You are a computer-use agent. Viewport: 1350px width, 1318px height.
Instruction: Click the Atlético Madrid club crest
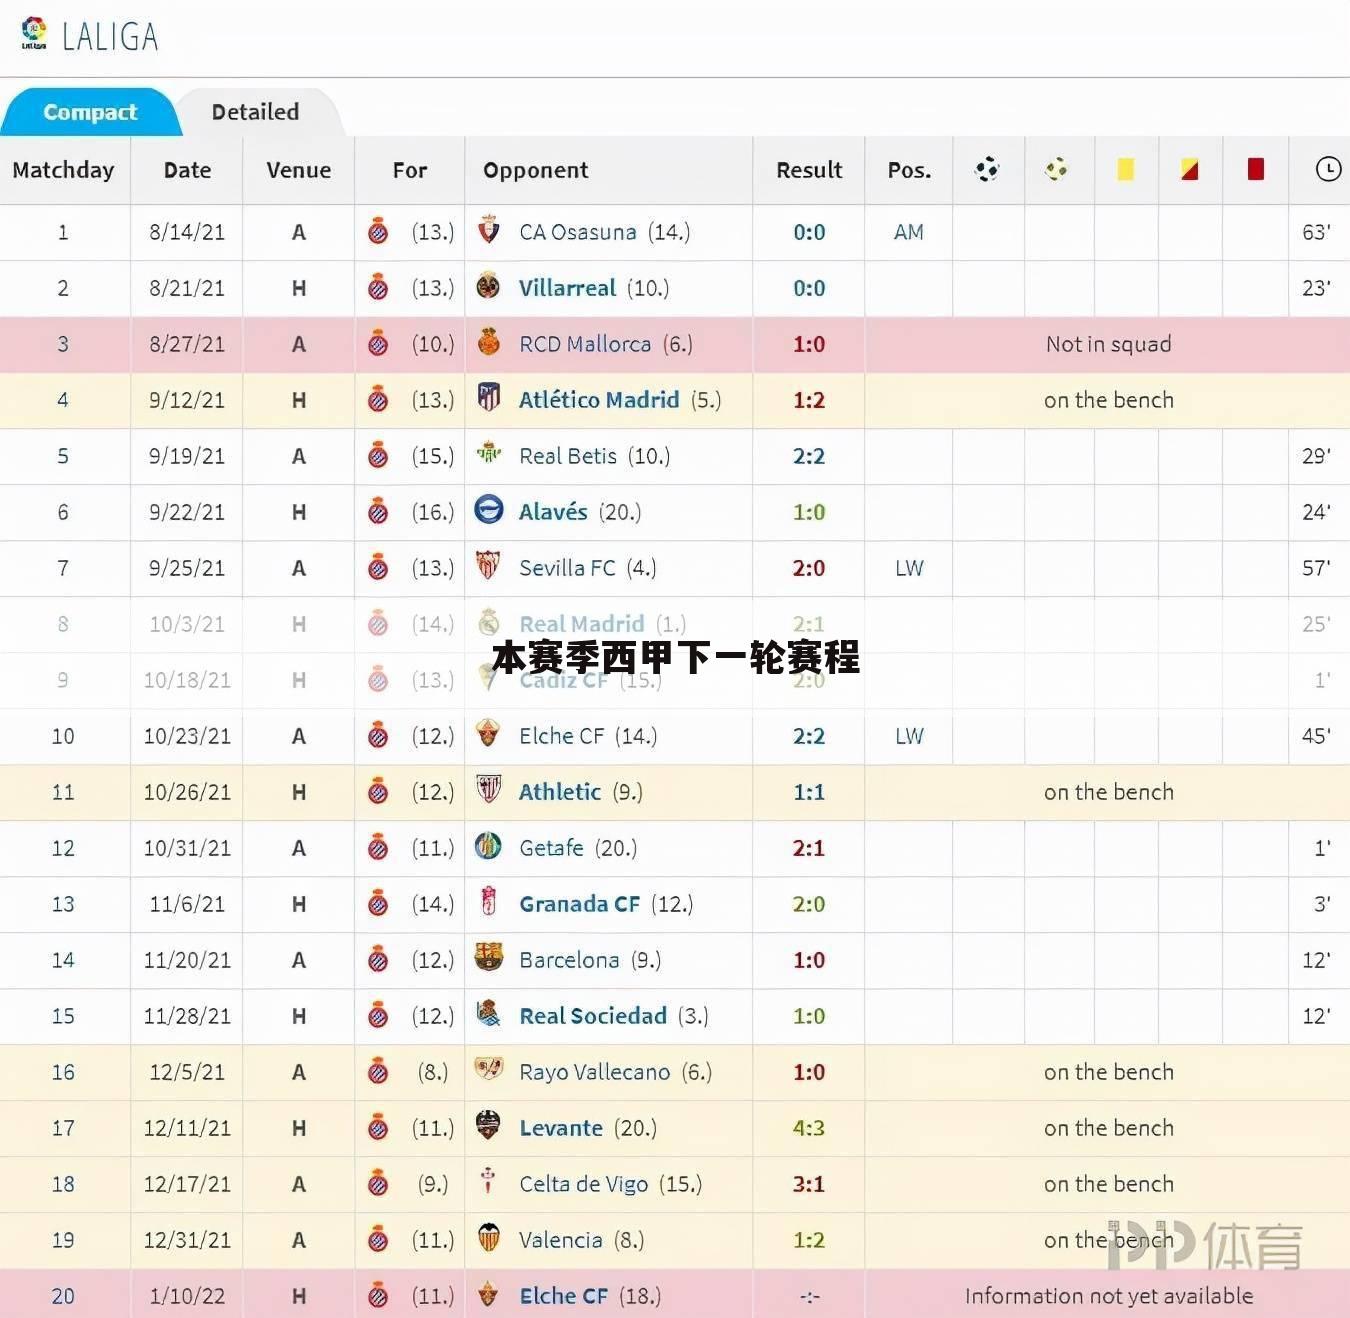488,399
